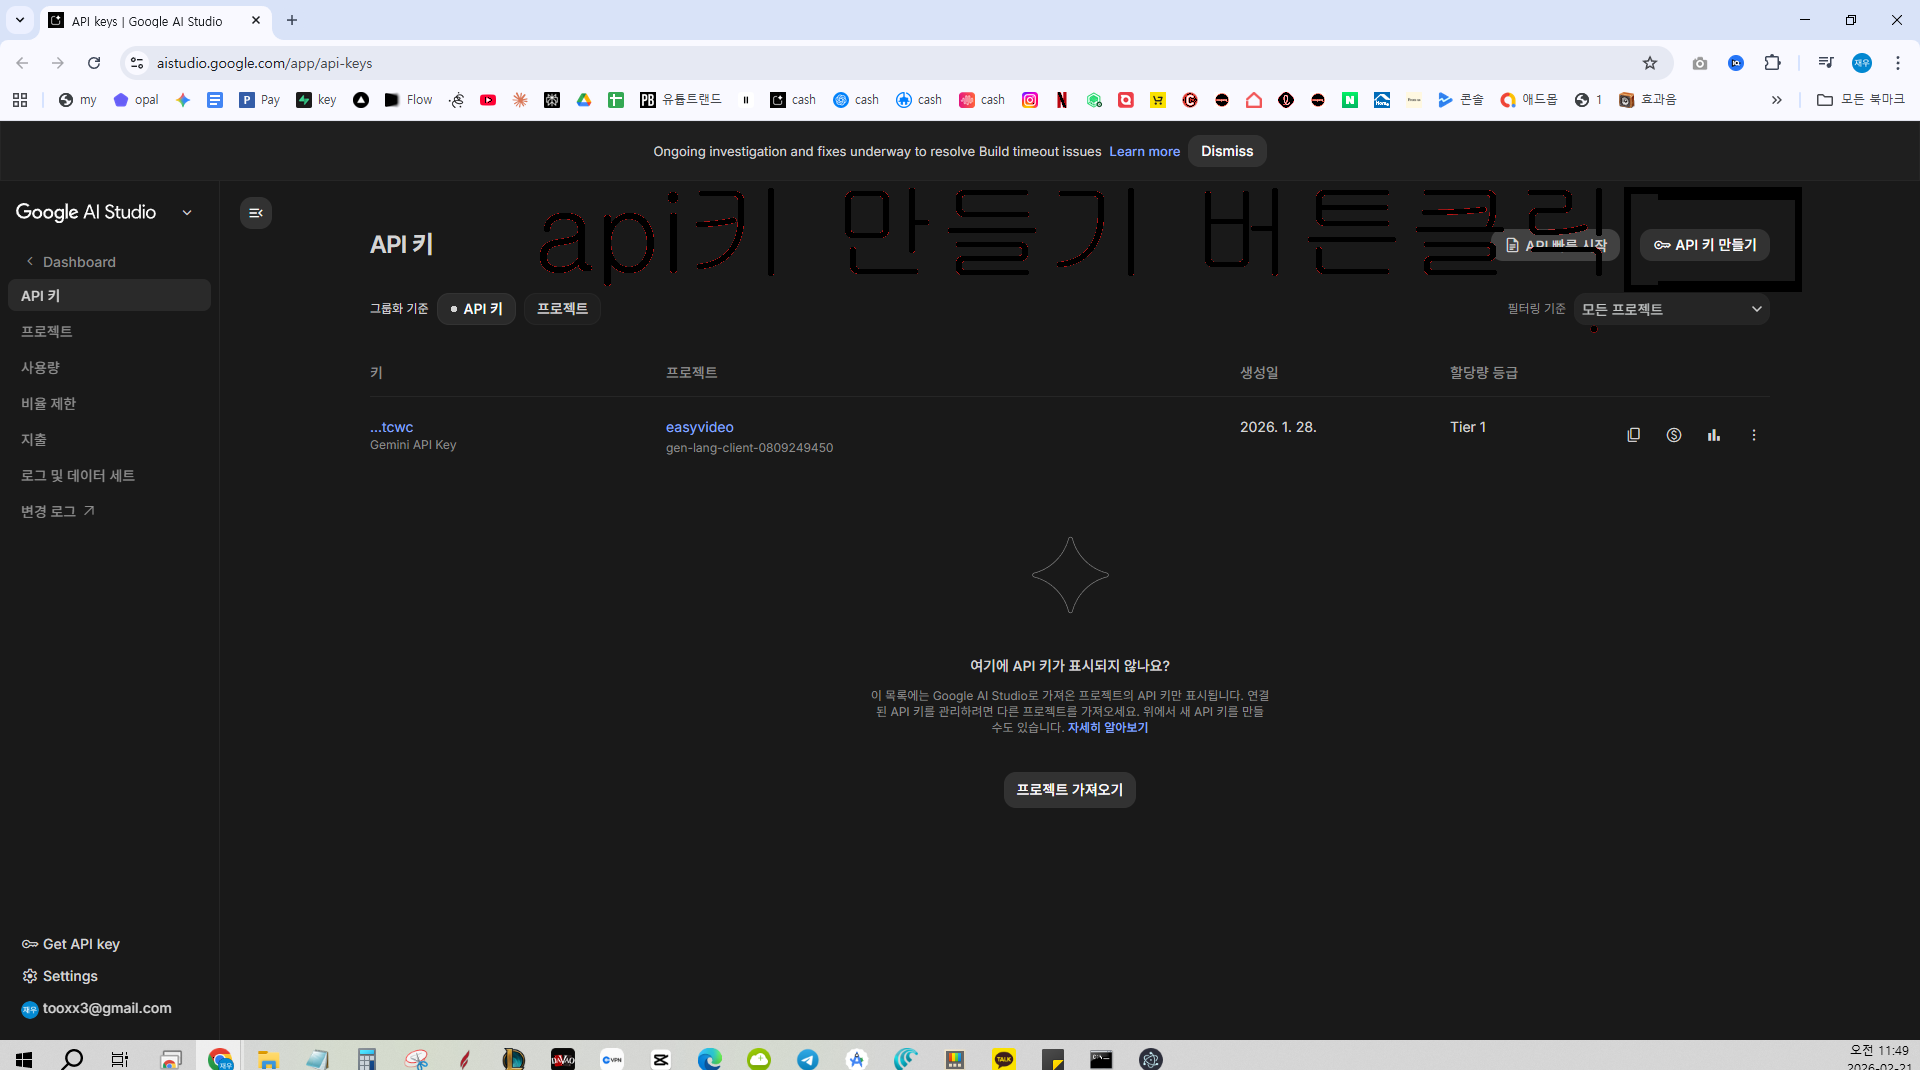Open the ...tcwc key link

click(391, 427)
